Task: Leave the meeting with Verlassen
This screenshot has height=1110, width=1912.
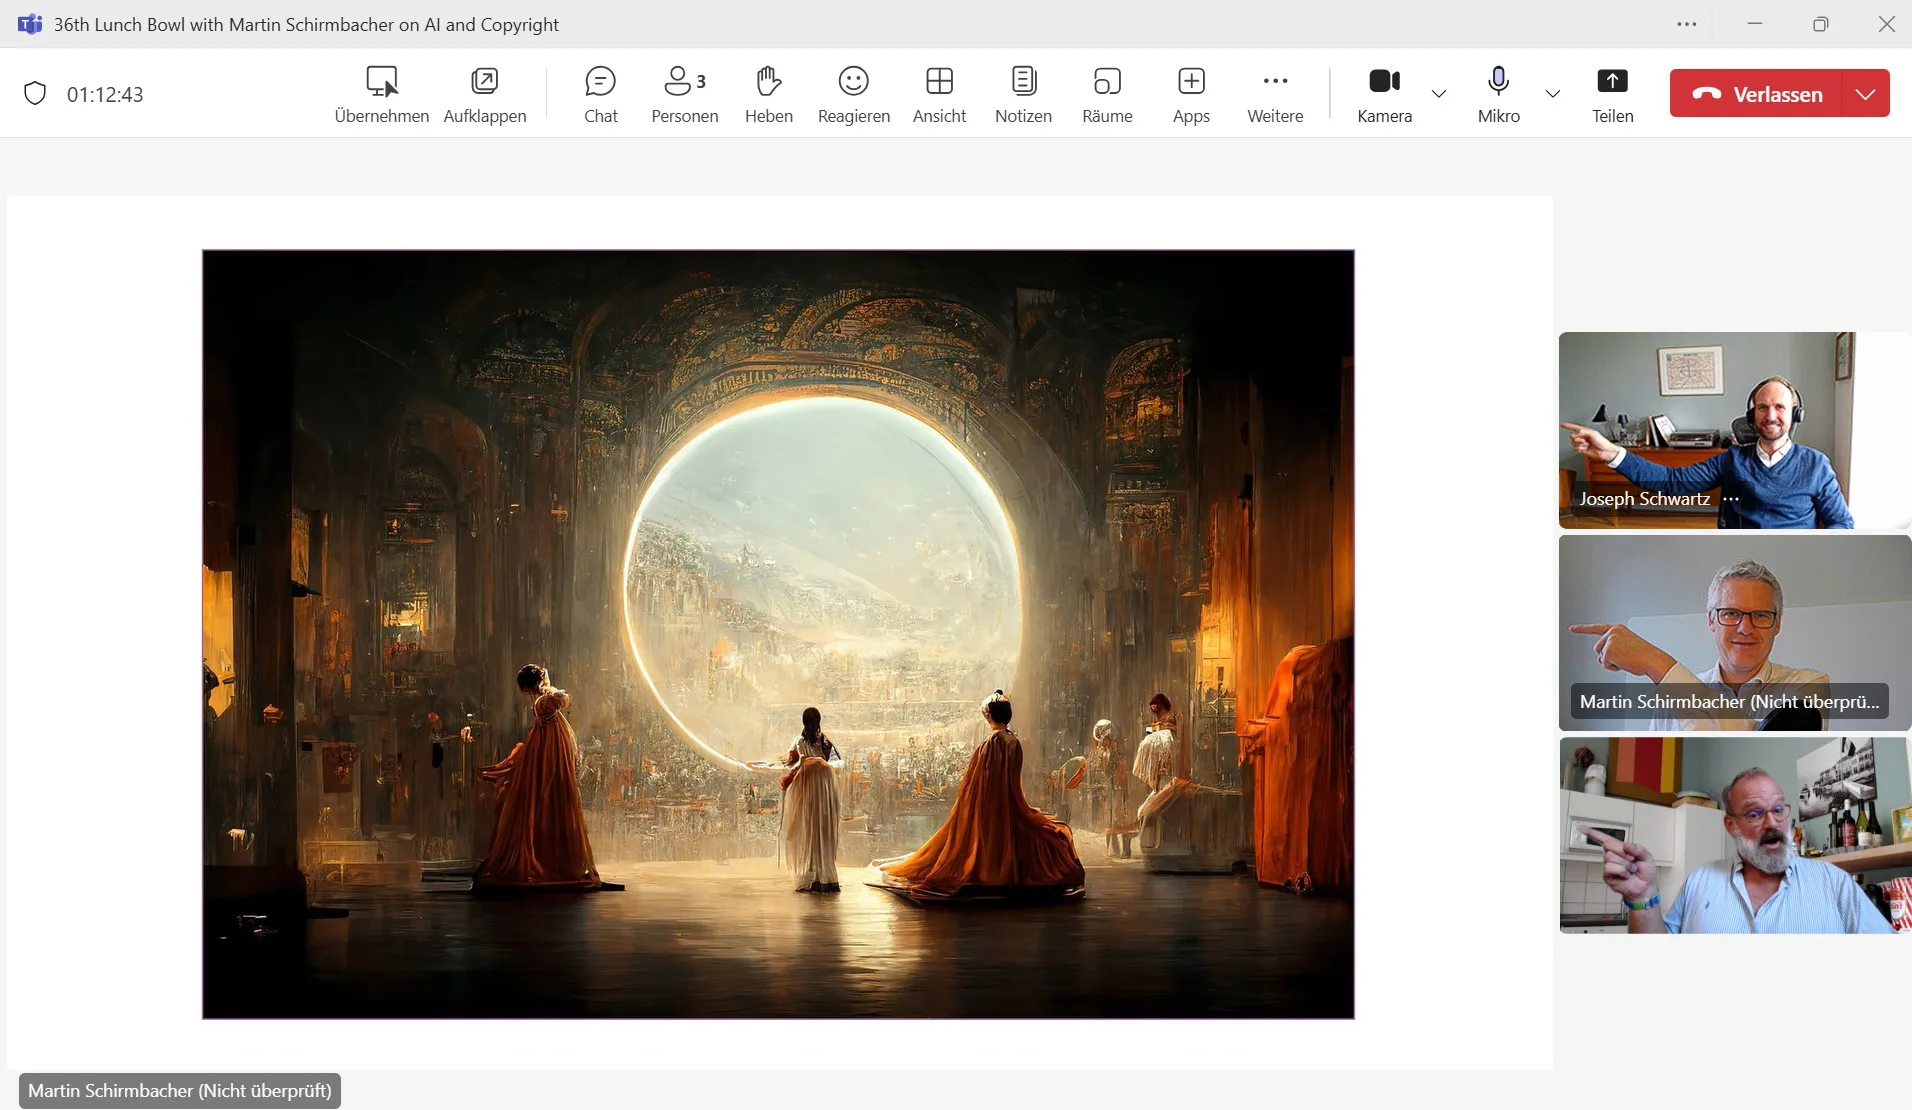Action: 1757,94
